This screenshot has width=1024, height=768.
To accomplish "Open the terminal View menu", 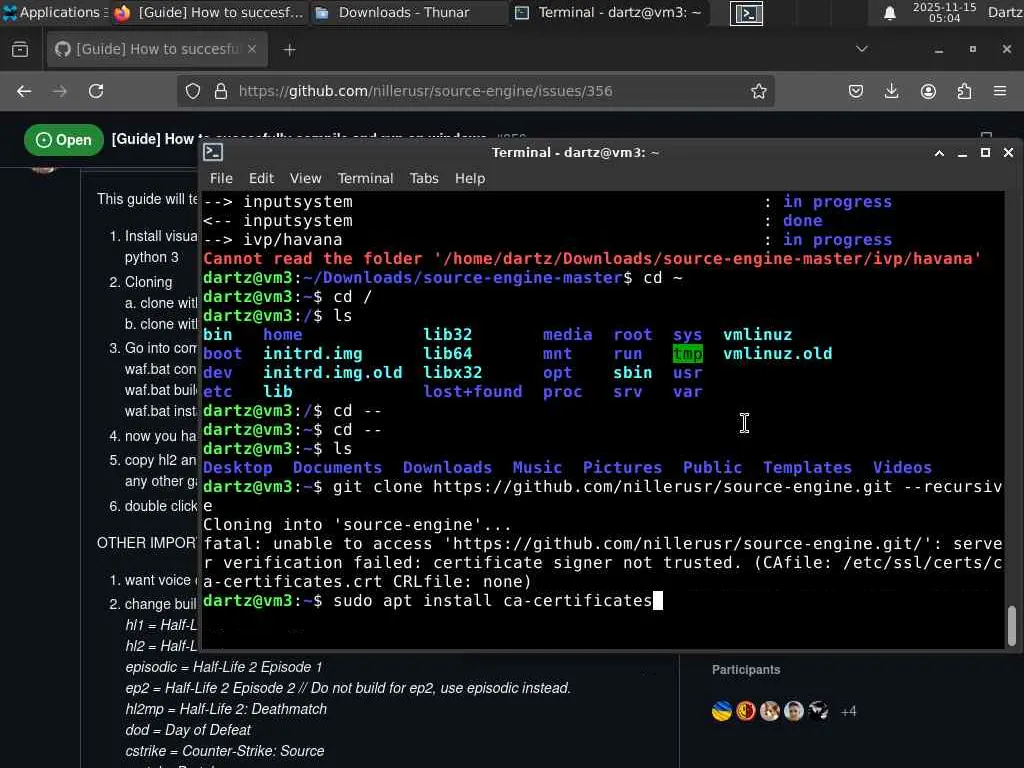I will point(305,178).
